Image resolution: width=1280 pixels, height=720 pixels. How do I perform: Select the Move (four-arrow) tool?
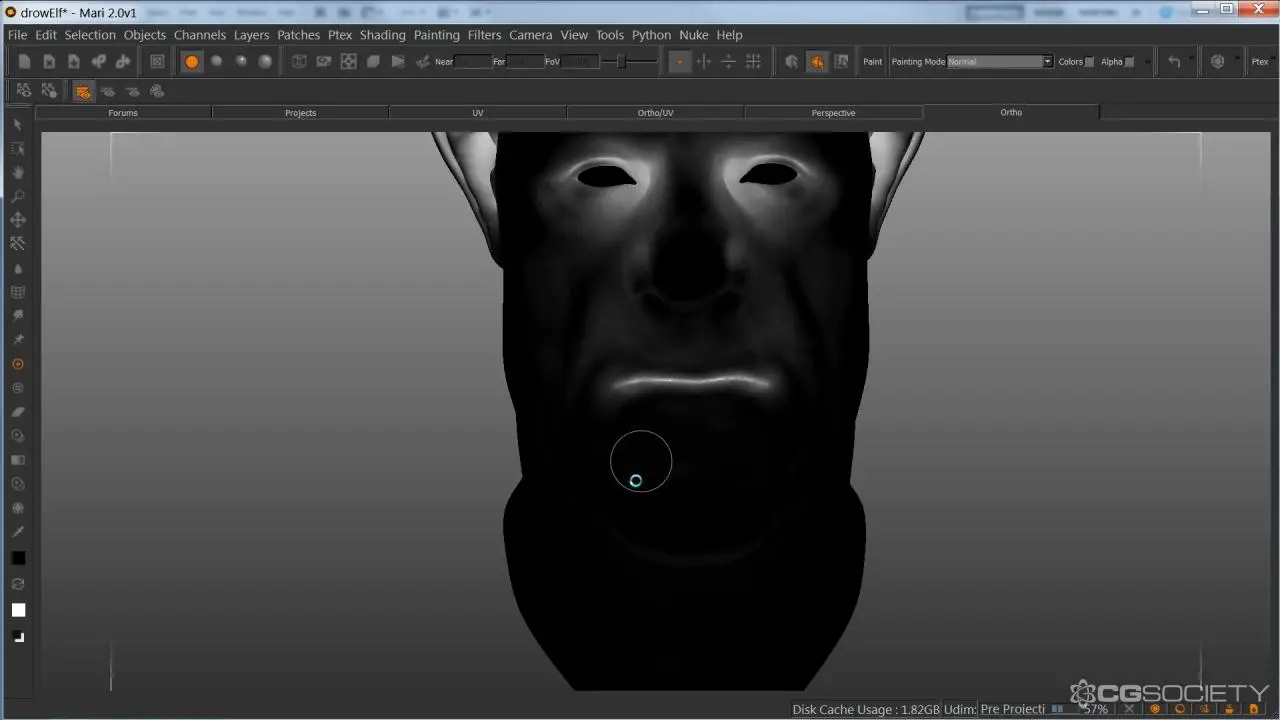click(x=18, y=220)
